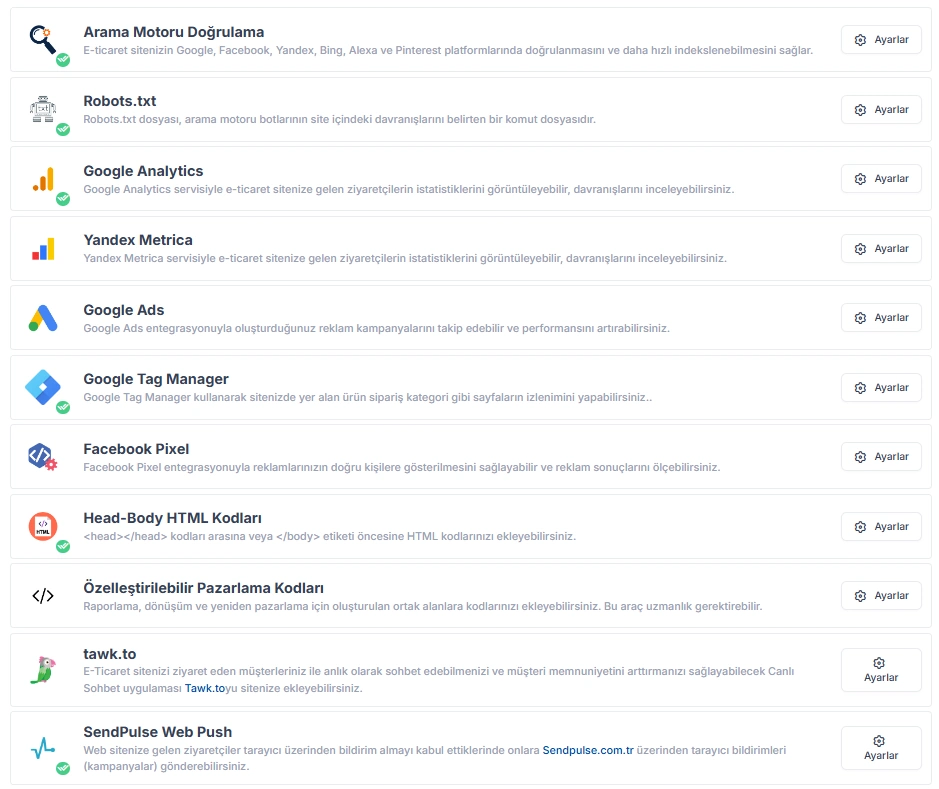Click the Robots.txt robot icon
The width and height of the screenshot is (939, 789).
(43, 109)
